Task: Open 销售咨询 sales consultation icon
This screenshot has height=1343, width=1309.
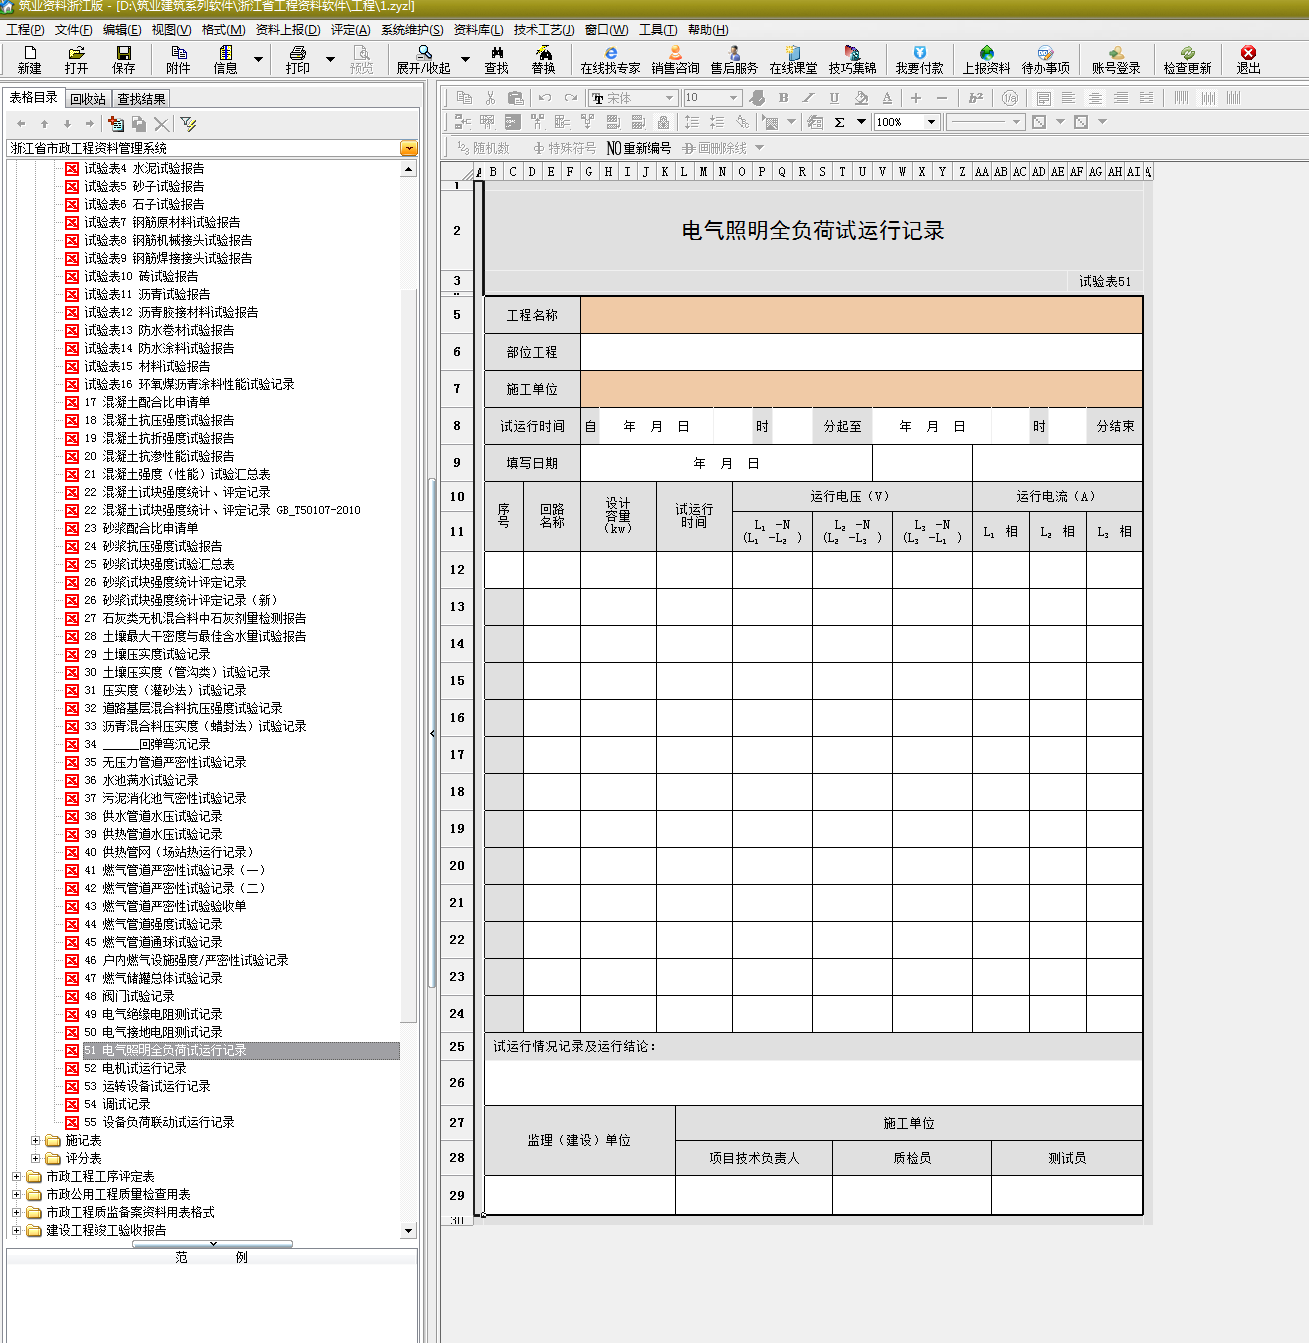Action: click(x=676, y=59)
